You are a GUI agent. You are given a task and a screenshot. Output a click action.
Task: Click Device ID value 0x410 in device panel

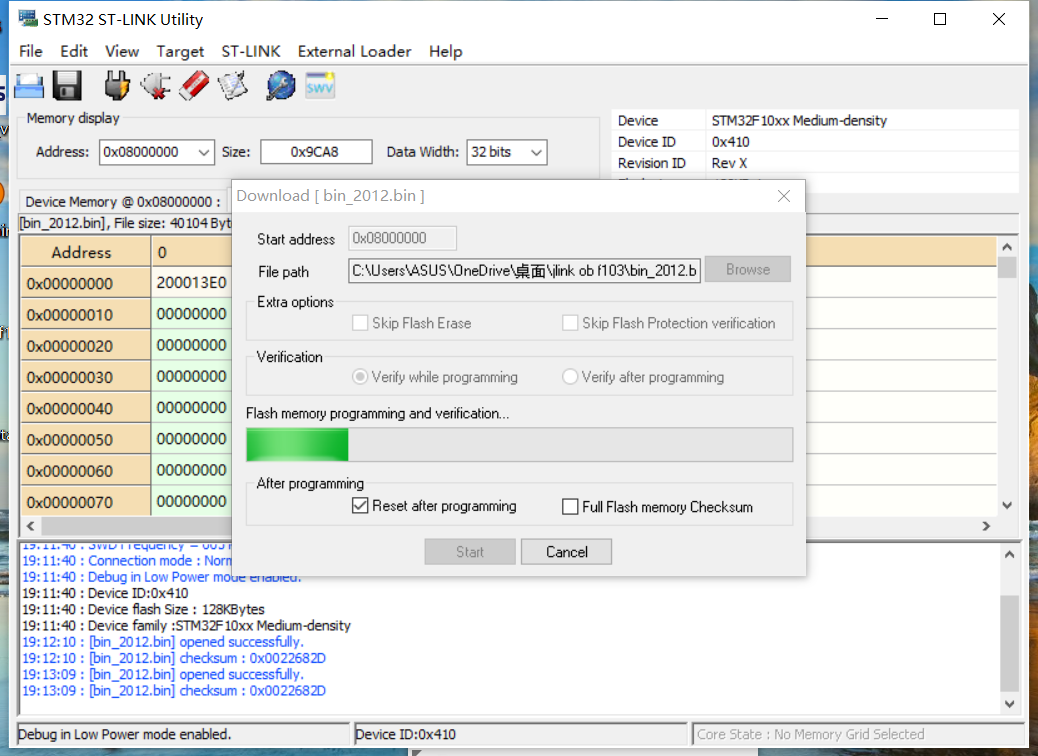[x=731, y=142]
